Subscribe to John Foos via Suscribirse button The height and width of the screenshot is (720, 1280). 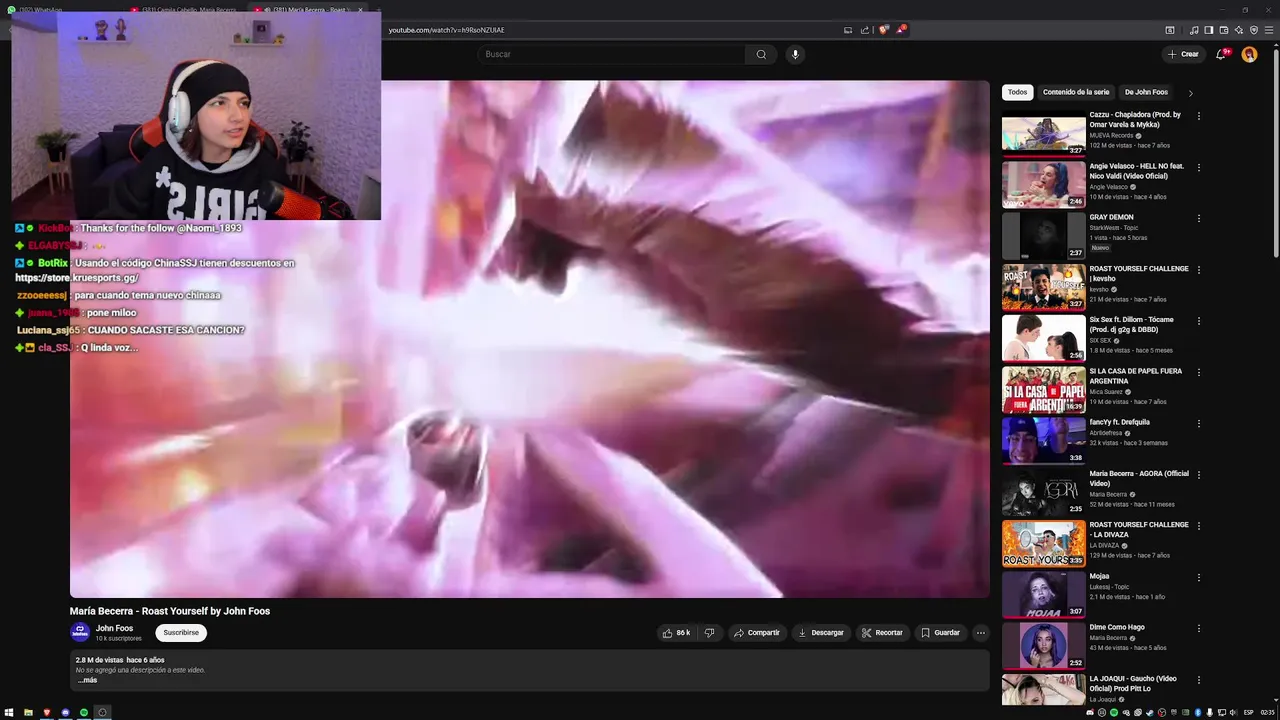pos(181,632)
